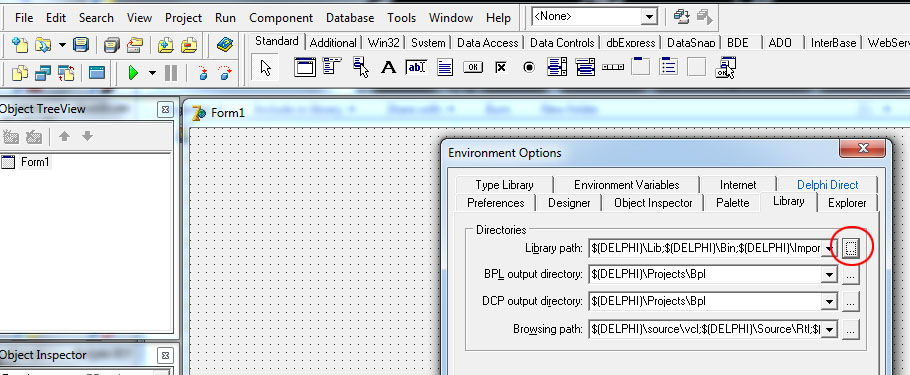Click the Open Project toolbar icon
The image size is (910, 375).
coord(135,45)
